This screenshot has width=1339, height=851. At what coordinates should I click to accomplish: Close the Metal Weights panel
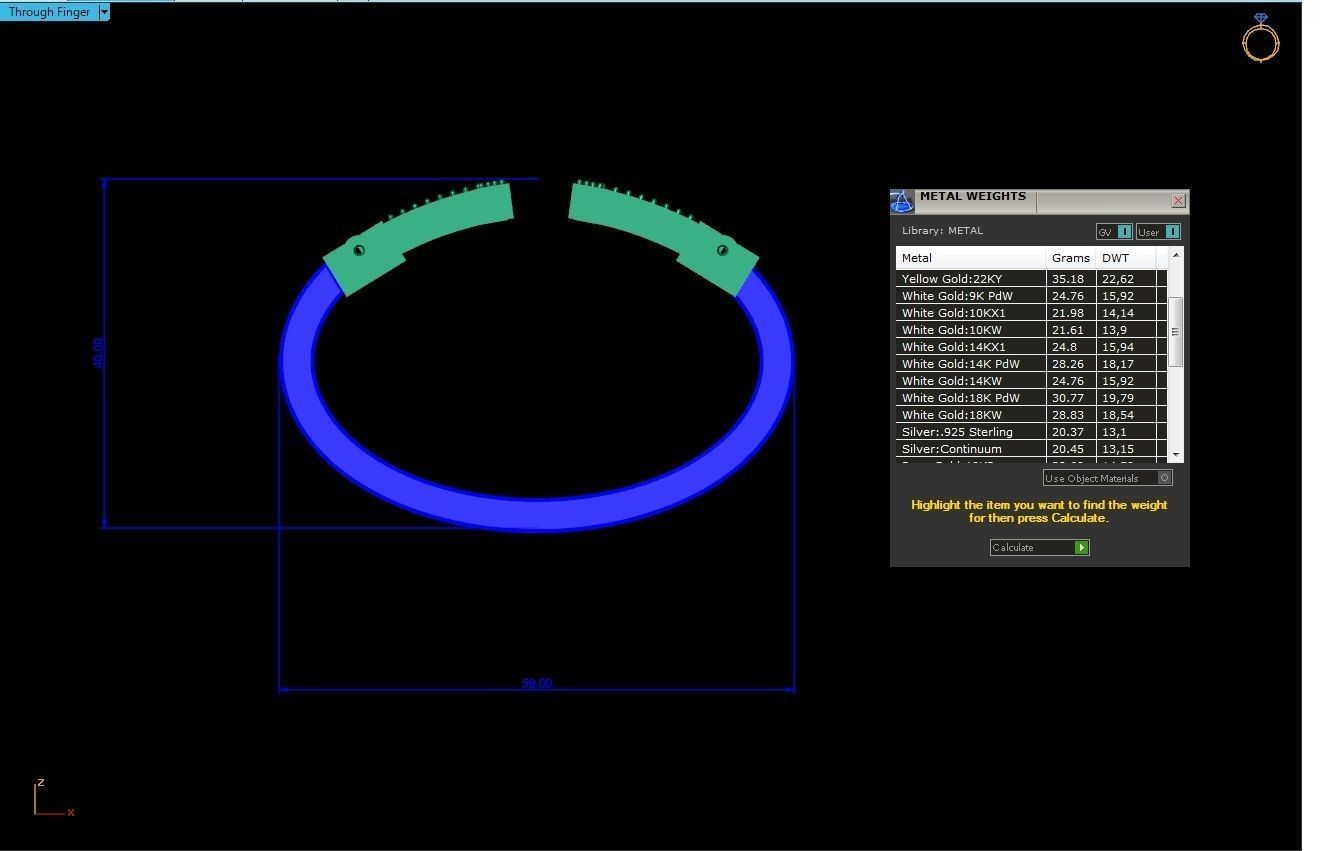(1178, 201)
